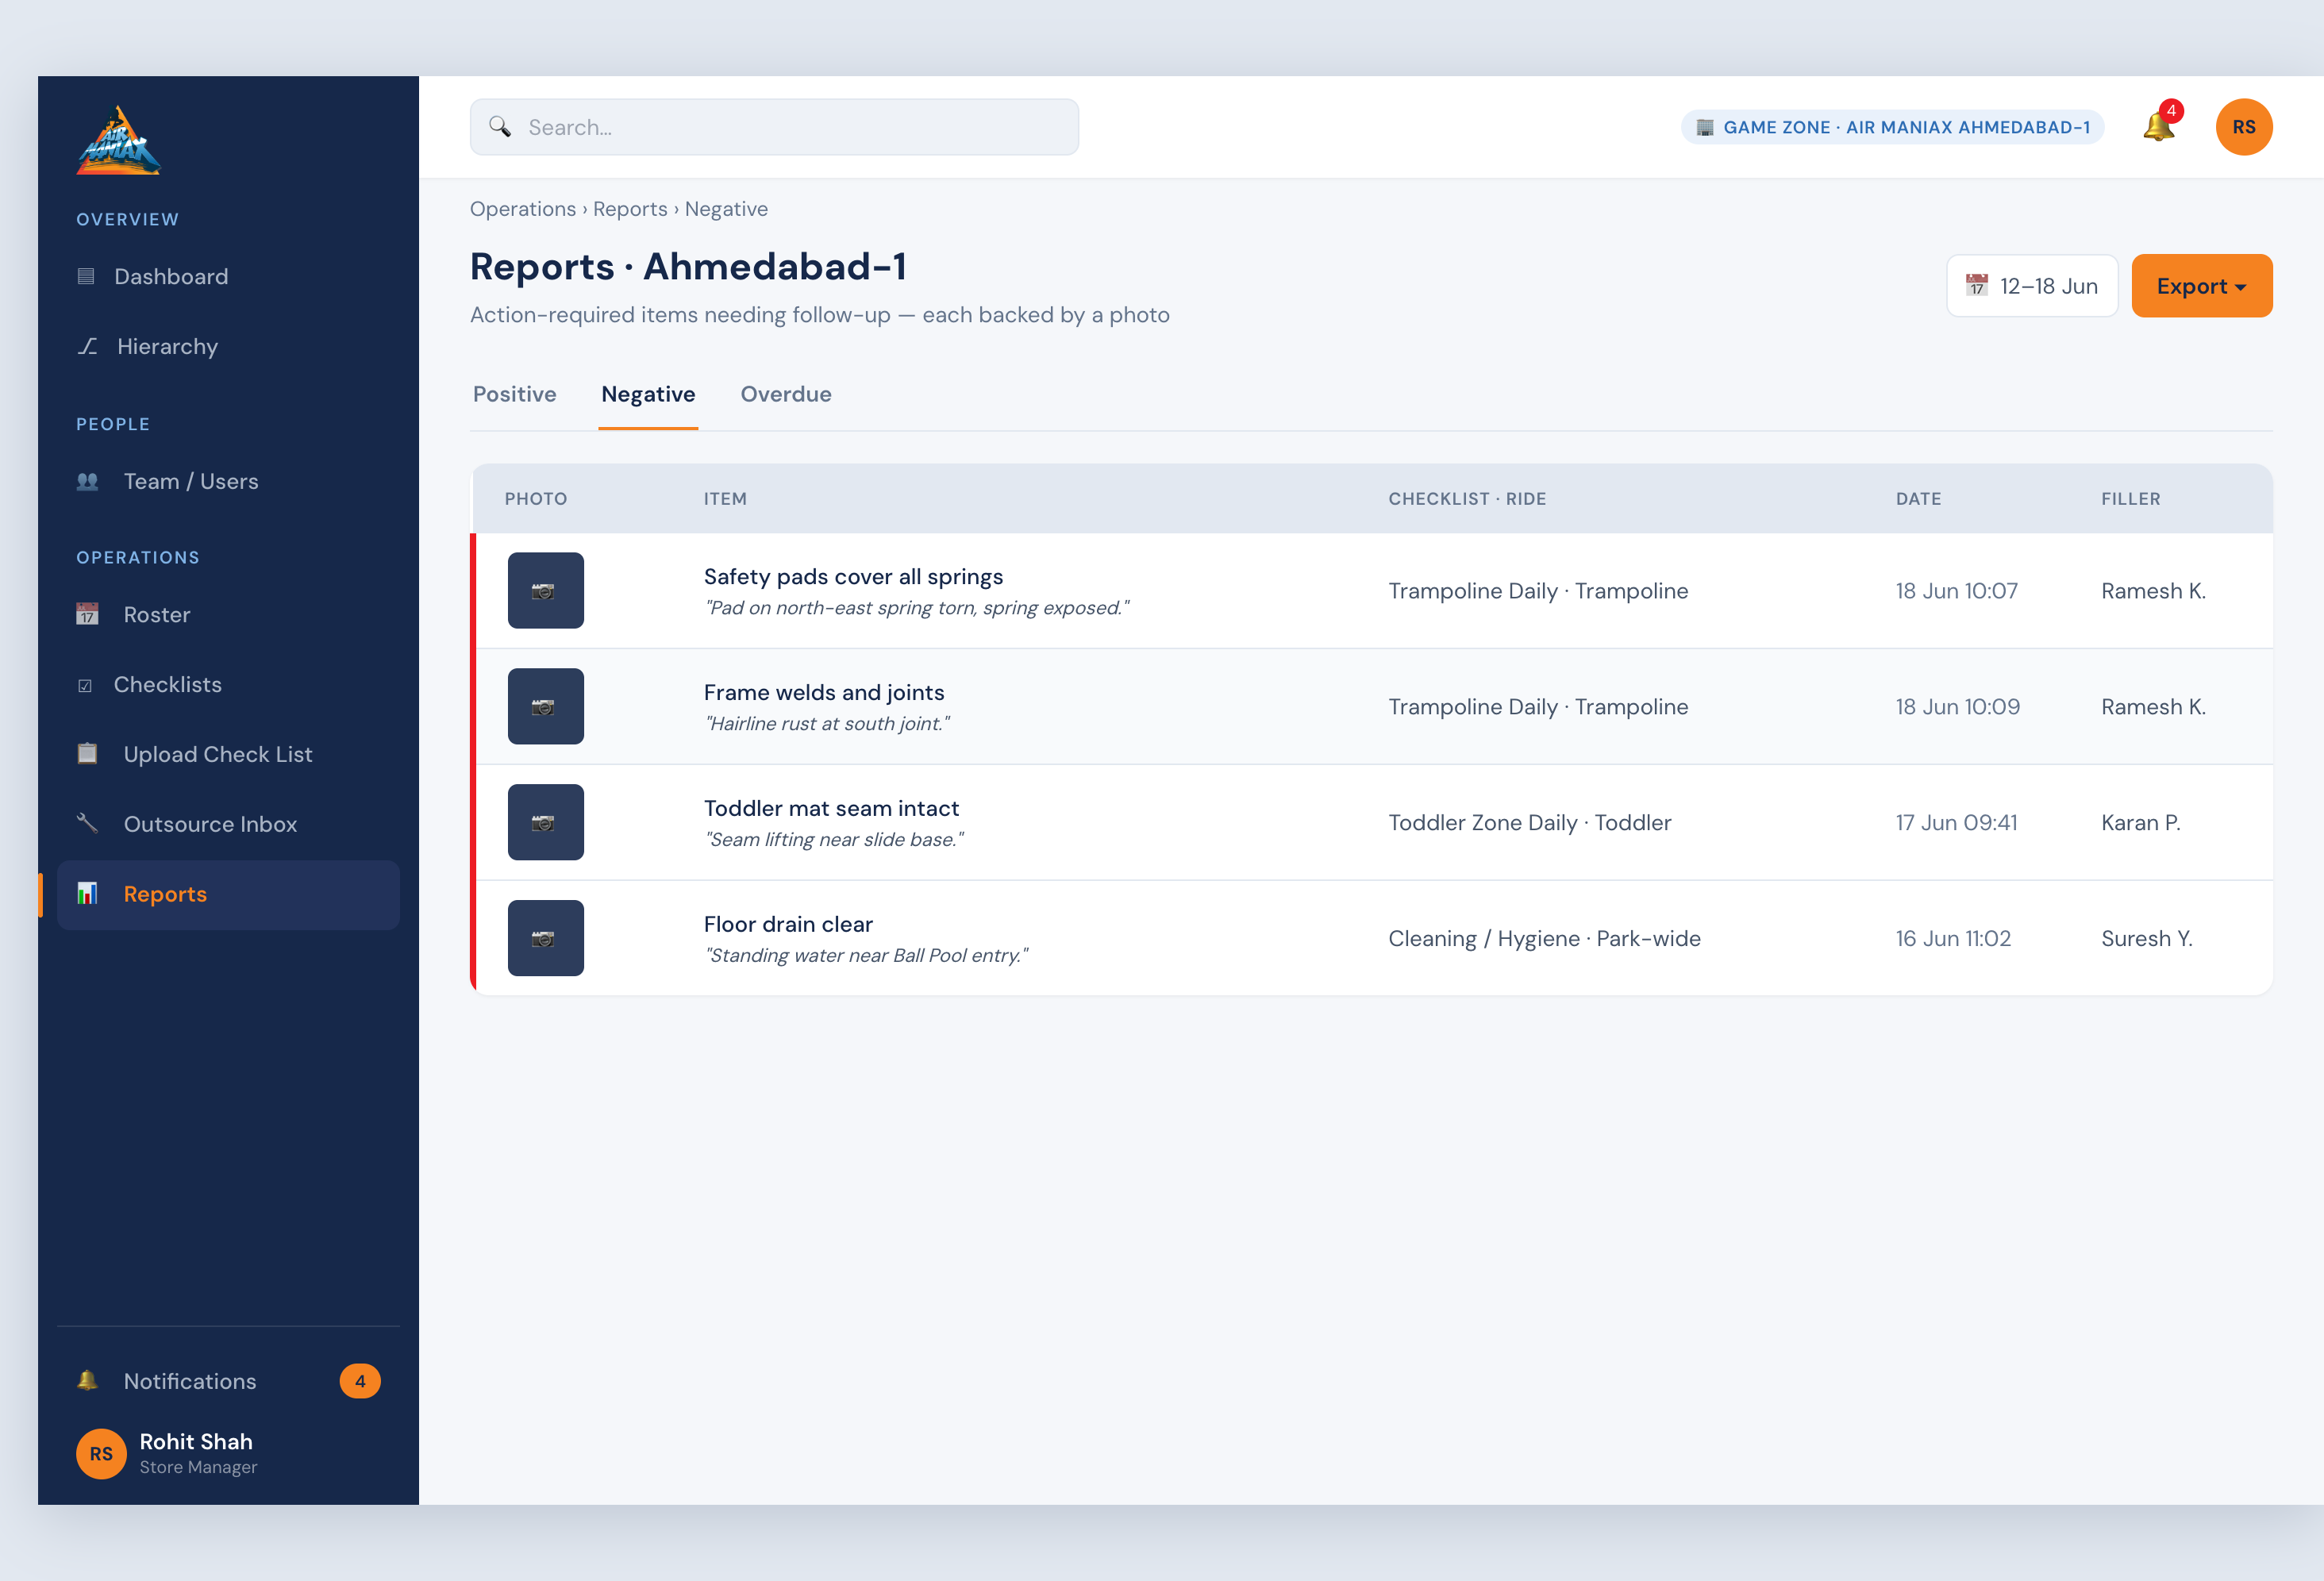Navigate to Team / Users
The height and width of the screenshot is (1581, 2324).
228,482
